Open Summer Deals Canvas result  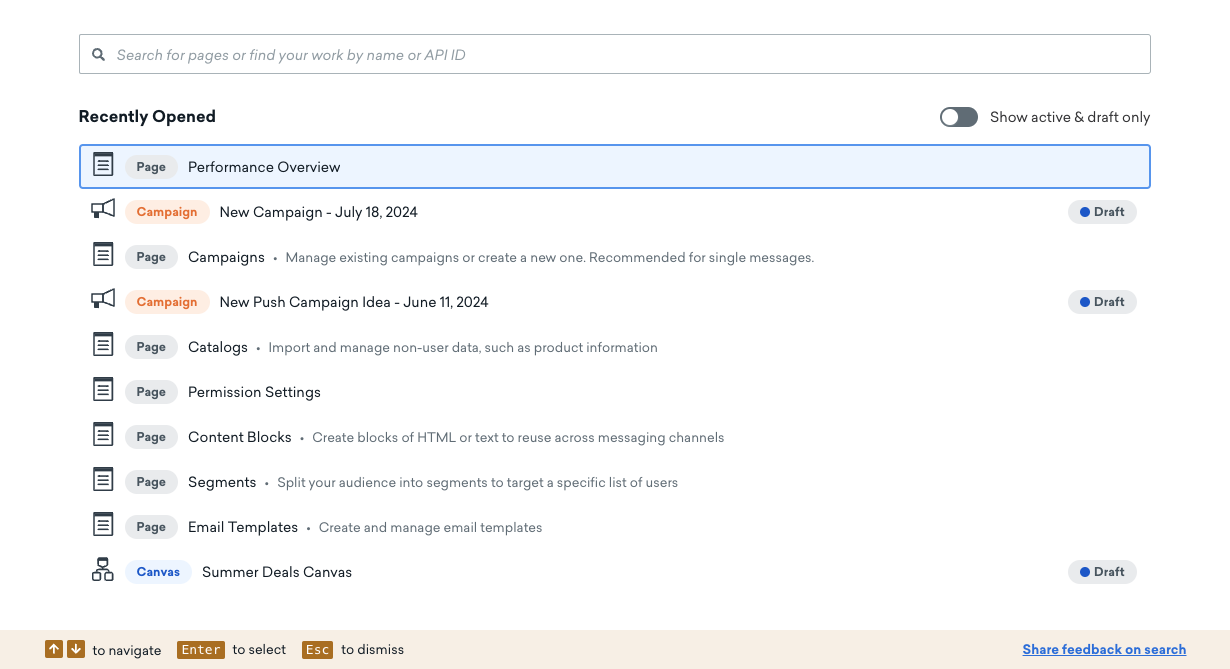[615, 572]
